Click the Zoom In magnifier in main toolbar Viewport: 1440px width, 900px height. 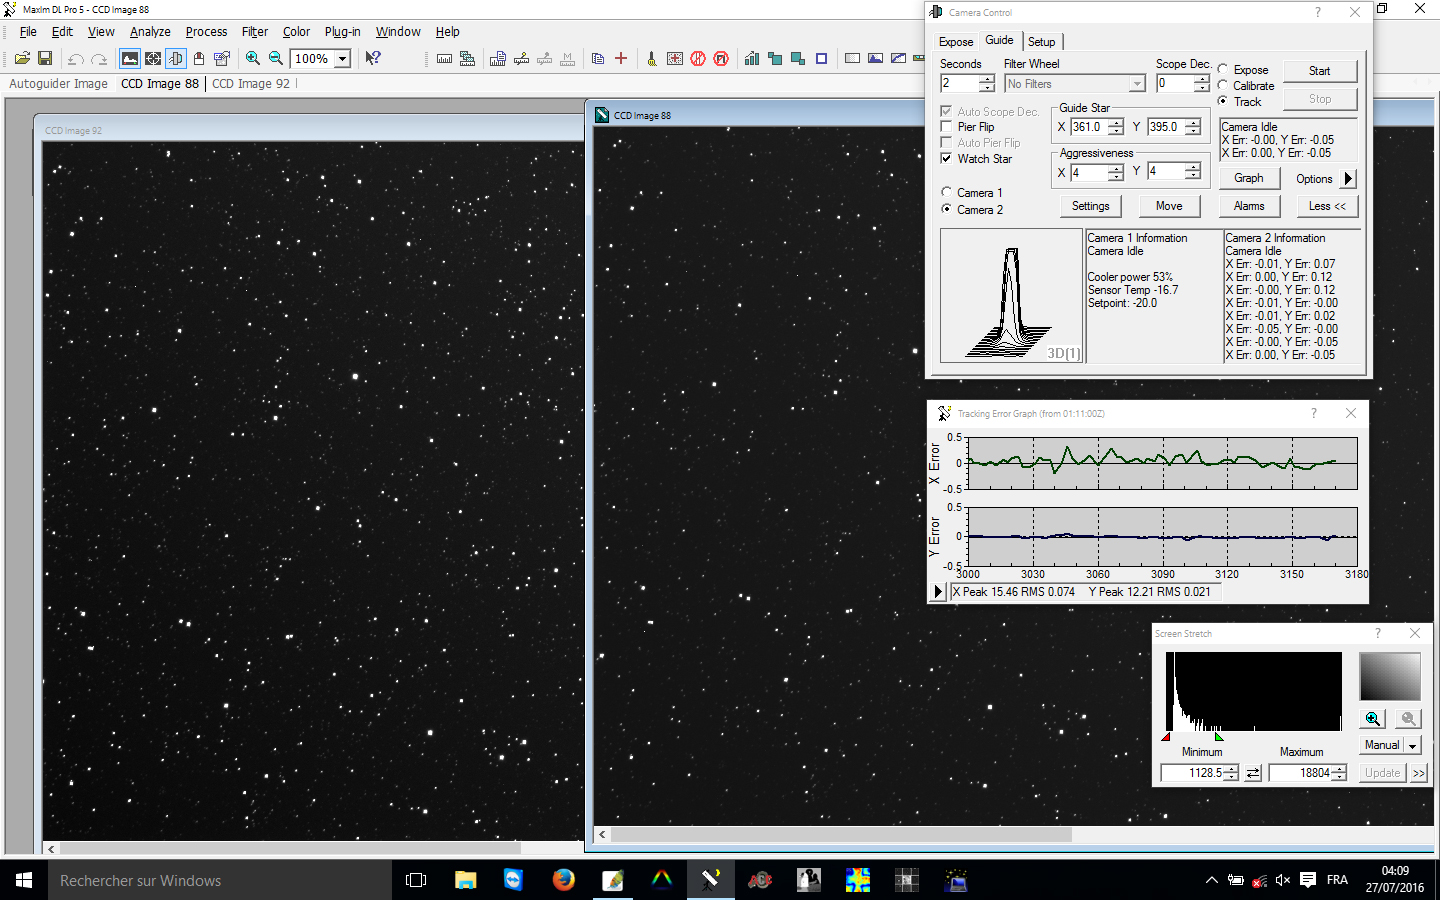[x=253, y=59]
